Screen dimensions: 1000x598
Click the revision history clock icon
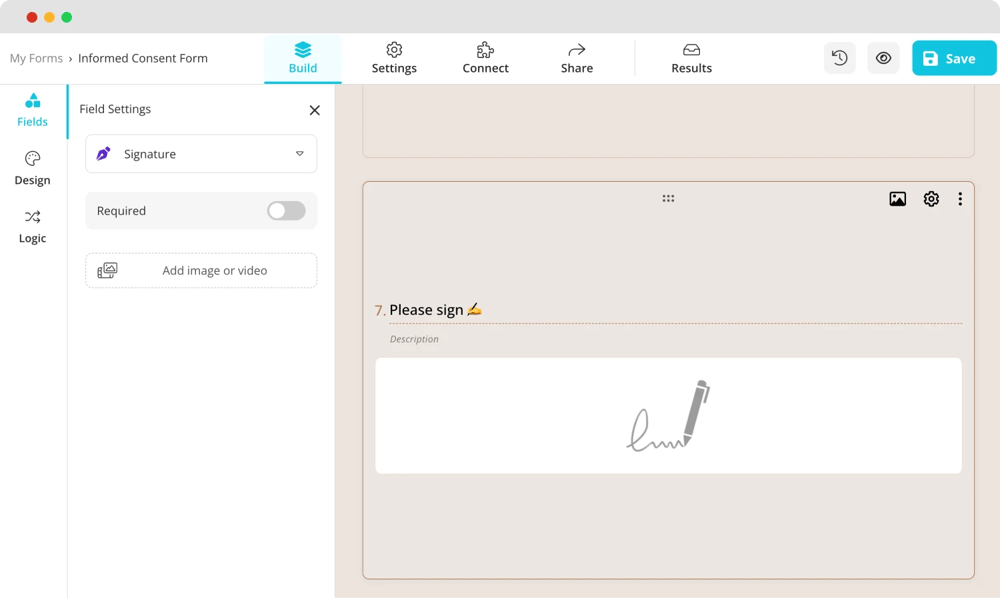coord(839,58)
